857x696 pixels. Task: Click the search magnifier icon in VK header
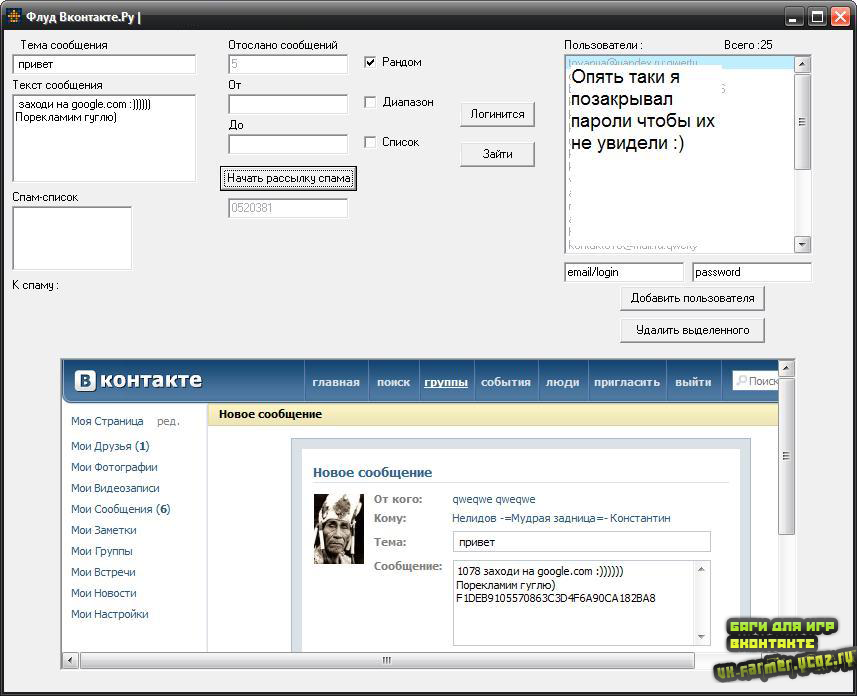tap(741, 380)
